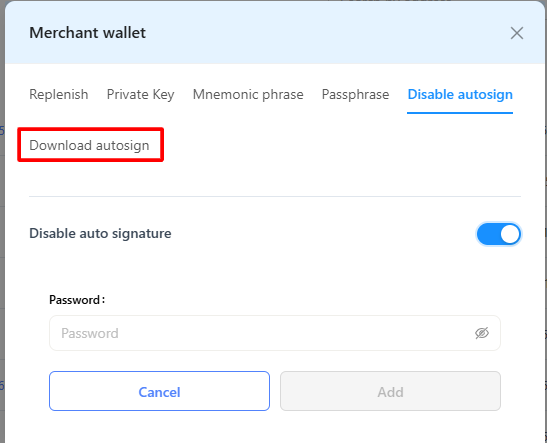
Task: Click the Add button
Action: click(x=390, y=391)
